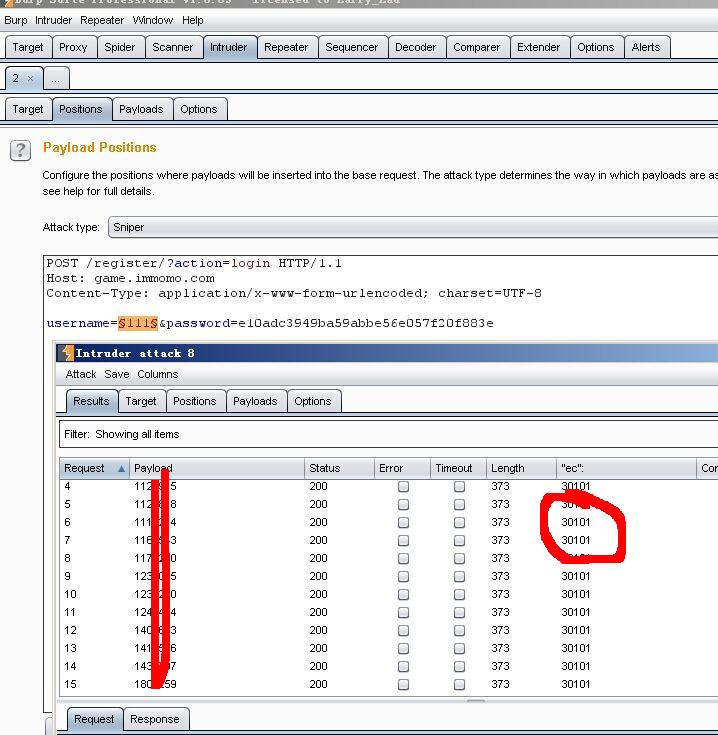718x735 pixels.
Task: Sort results by "ec": column header
Action: tap(626, 468)
